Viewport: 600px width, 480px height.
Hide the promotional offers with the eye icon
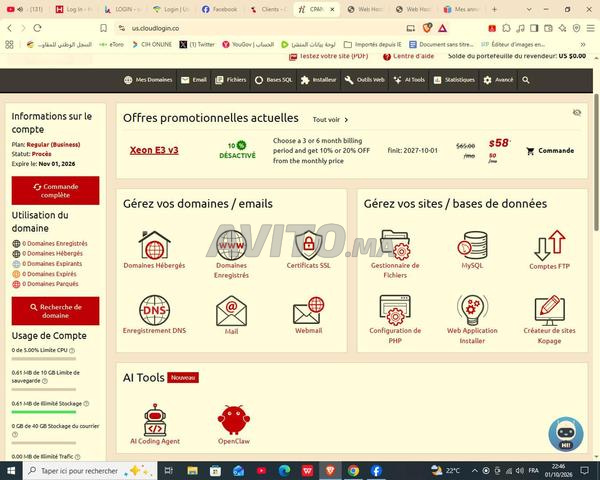577,113
